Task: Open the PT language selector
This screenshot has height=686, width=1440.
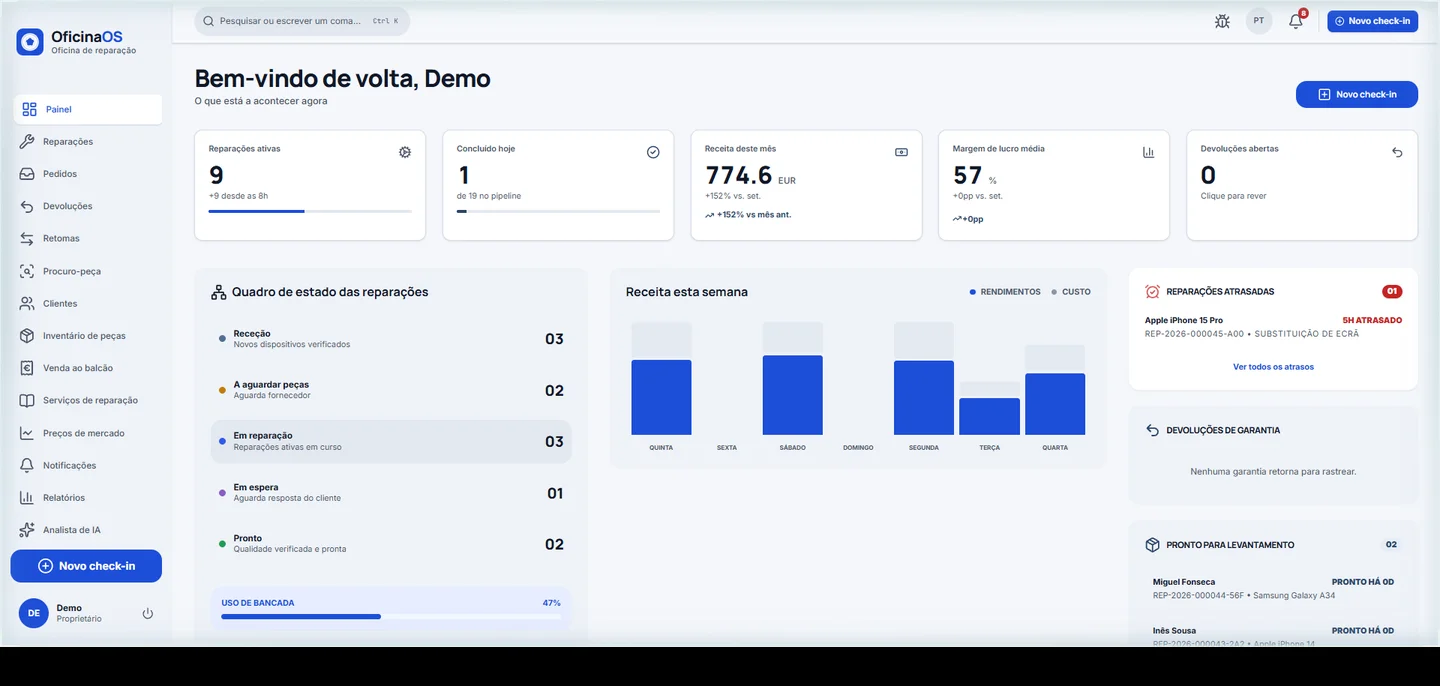Action: tap(1259, 21)
